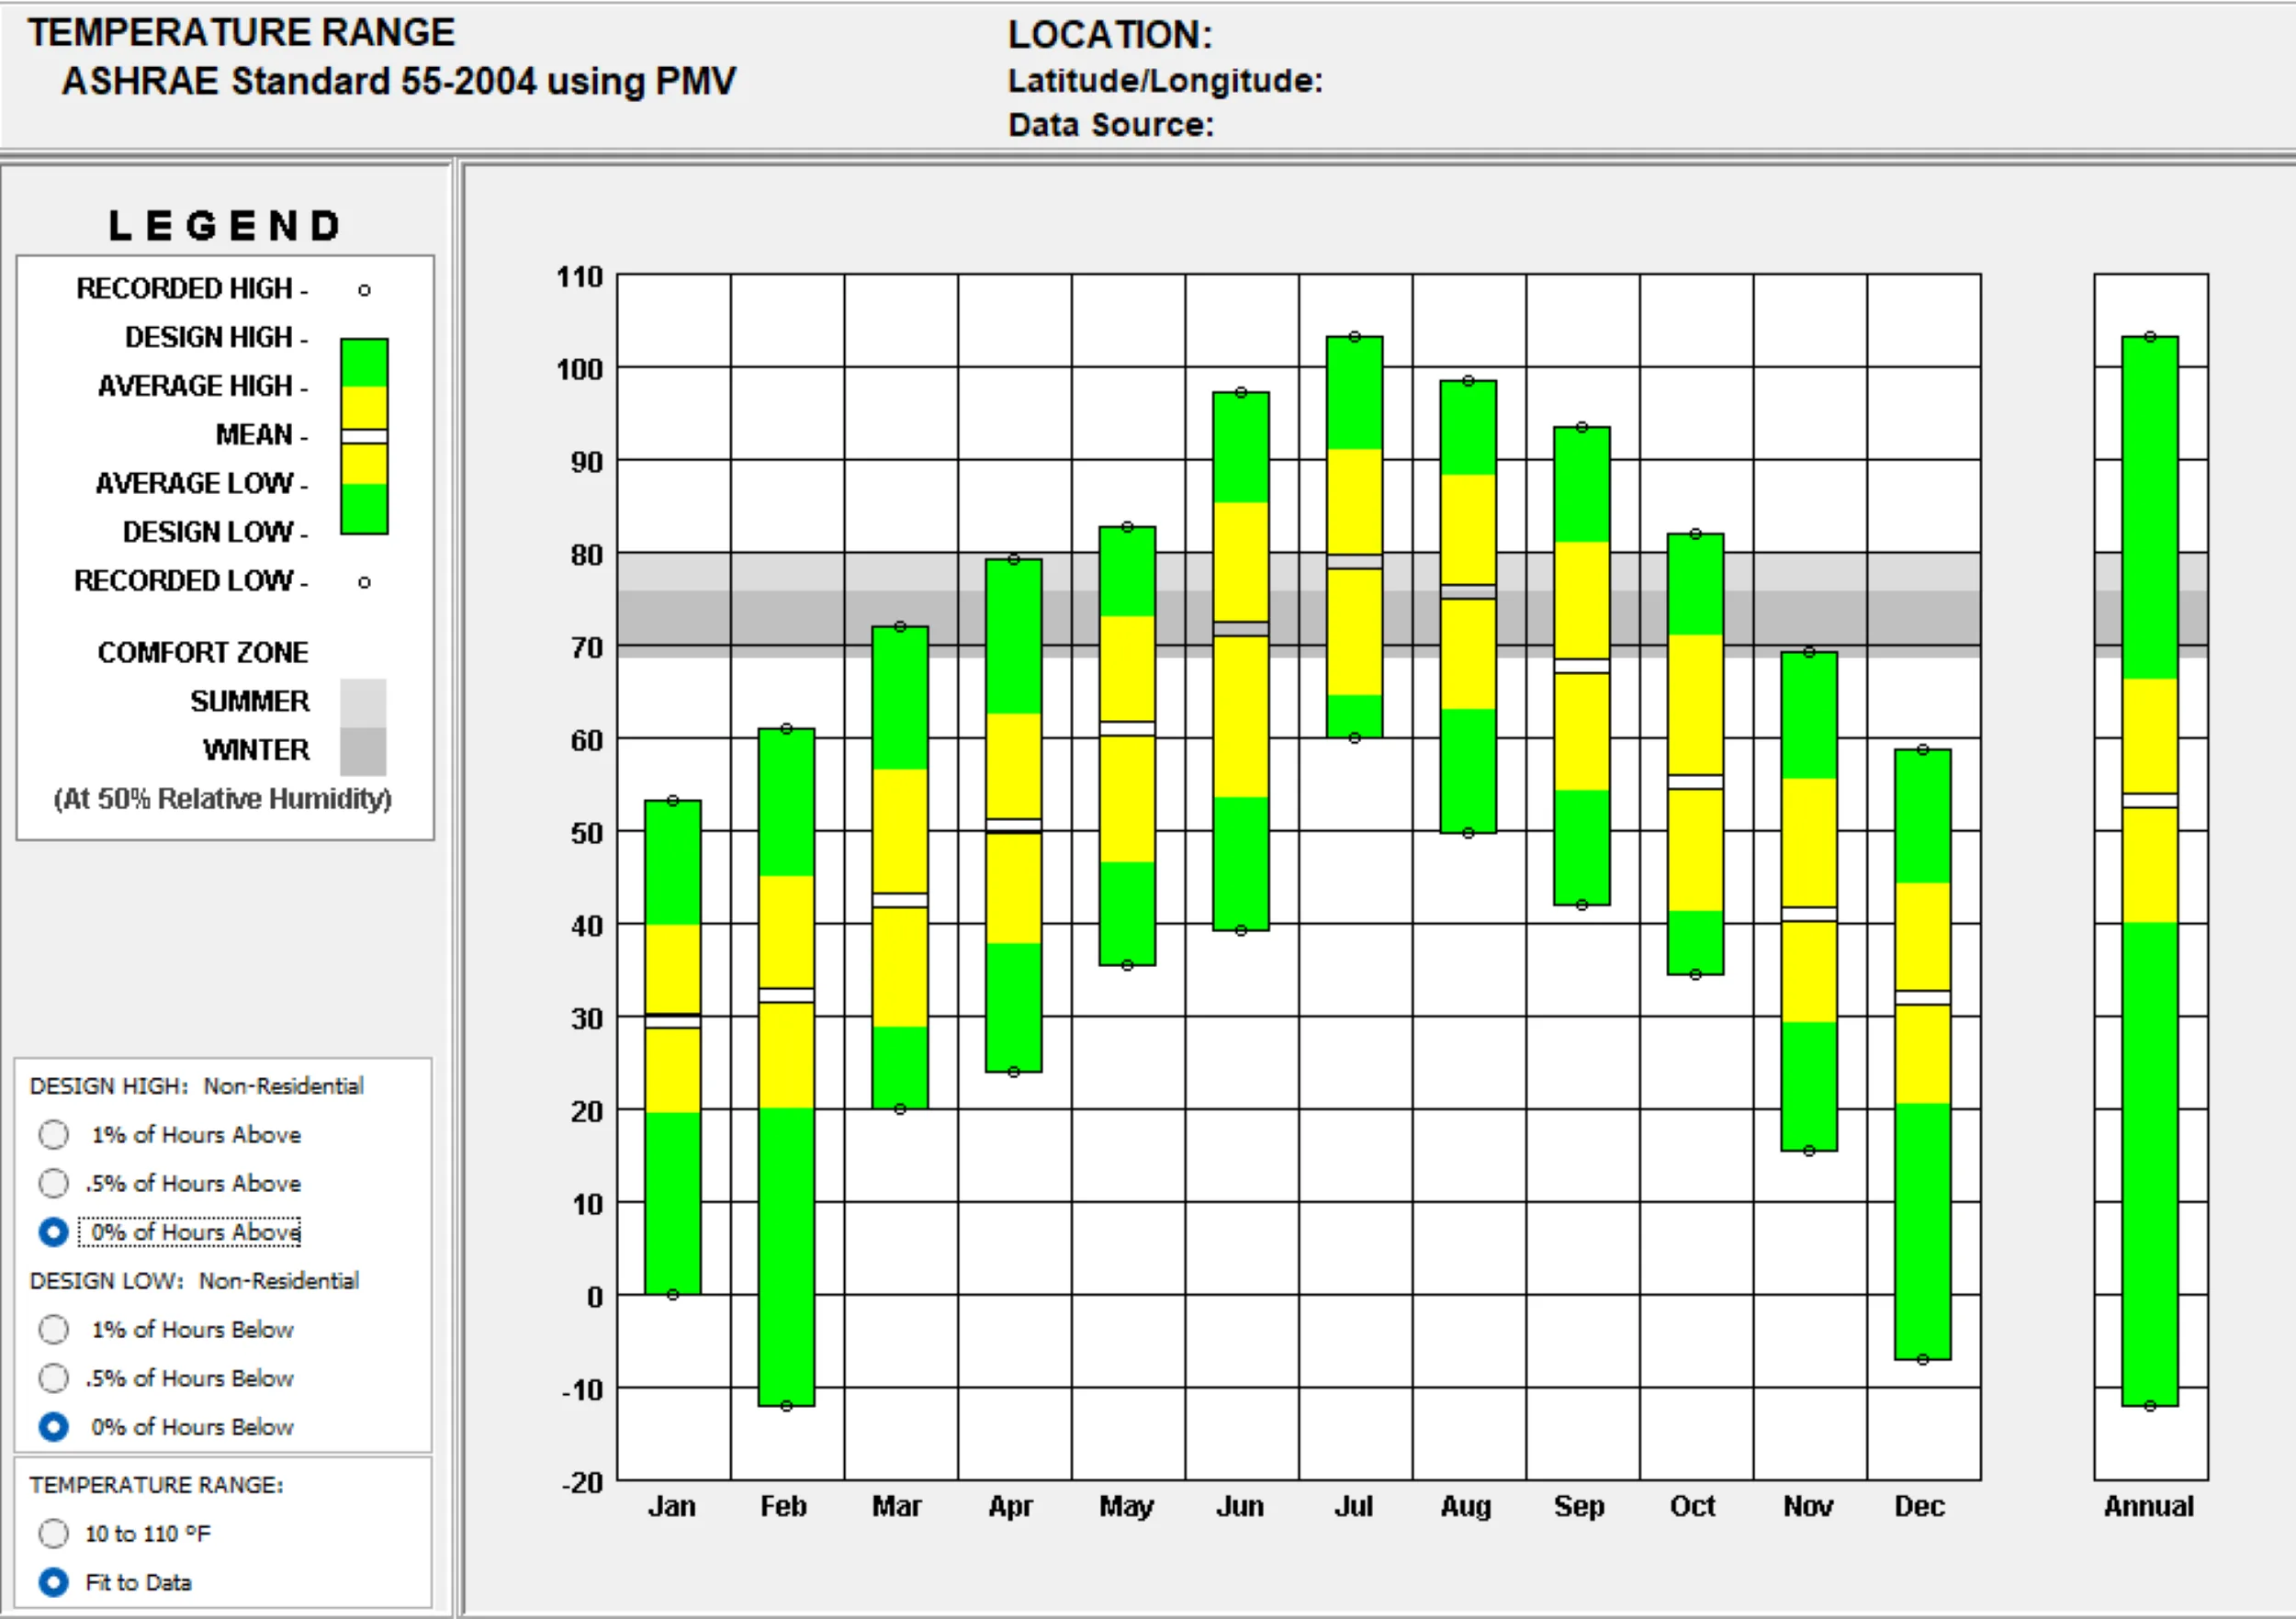The height and width of the screenshot is (1619, 2296).
Task: Click the 'Data Source:' header text
Action: (x=1111, y=125)
